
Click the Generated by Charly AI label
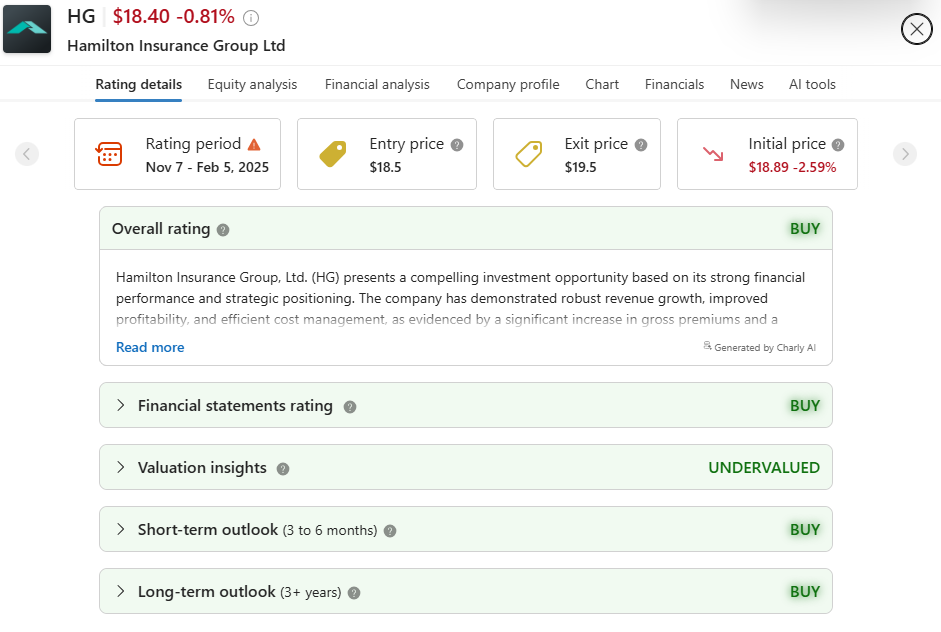point(759,348)
